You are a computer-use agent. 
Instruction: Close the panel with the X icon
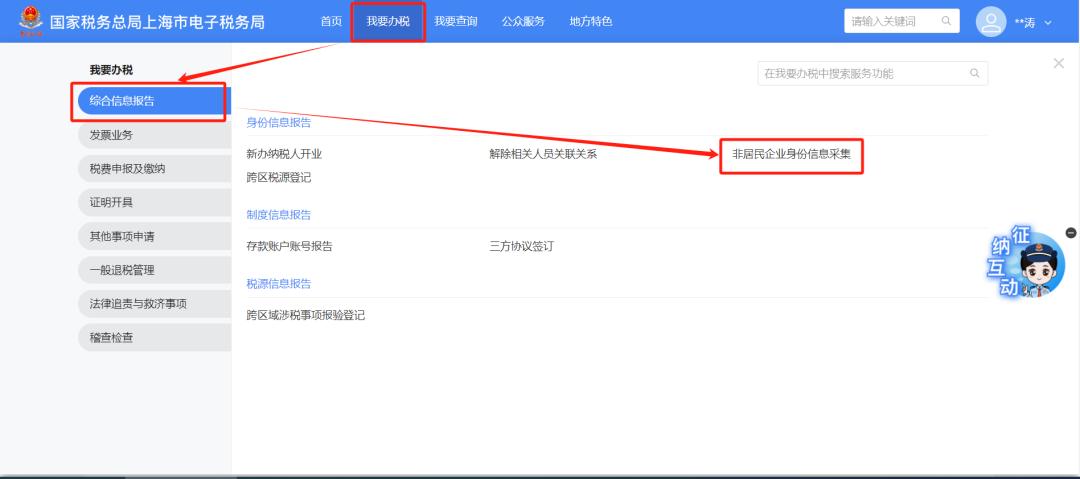[x=1059, y=64]
